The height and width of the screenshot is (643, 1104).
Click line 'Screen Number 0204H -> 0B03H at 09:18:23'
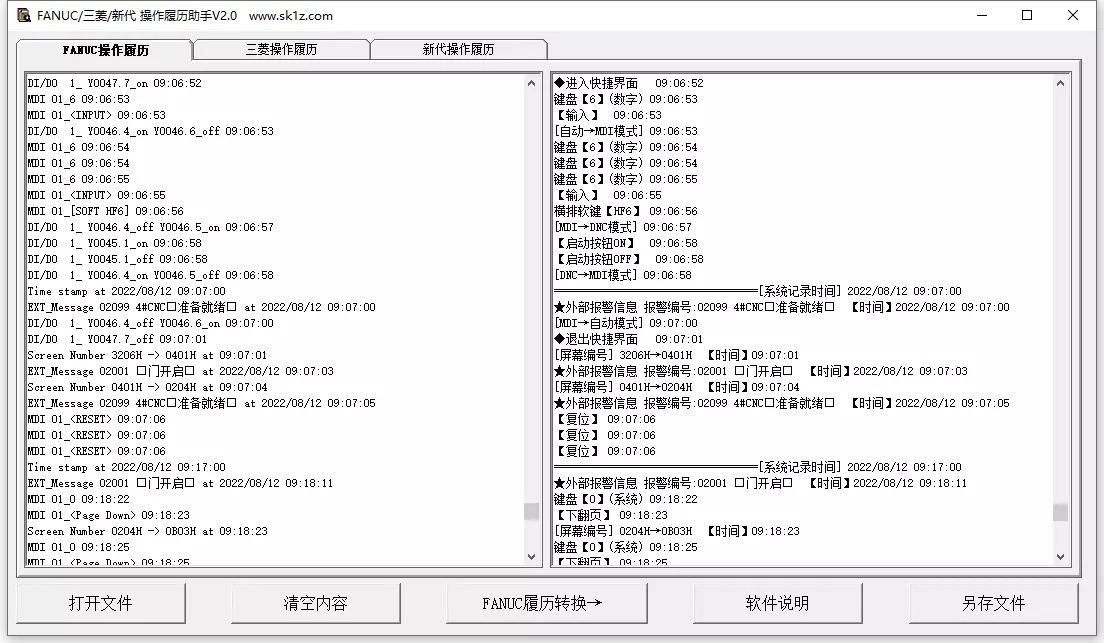click(147, 531)
